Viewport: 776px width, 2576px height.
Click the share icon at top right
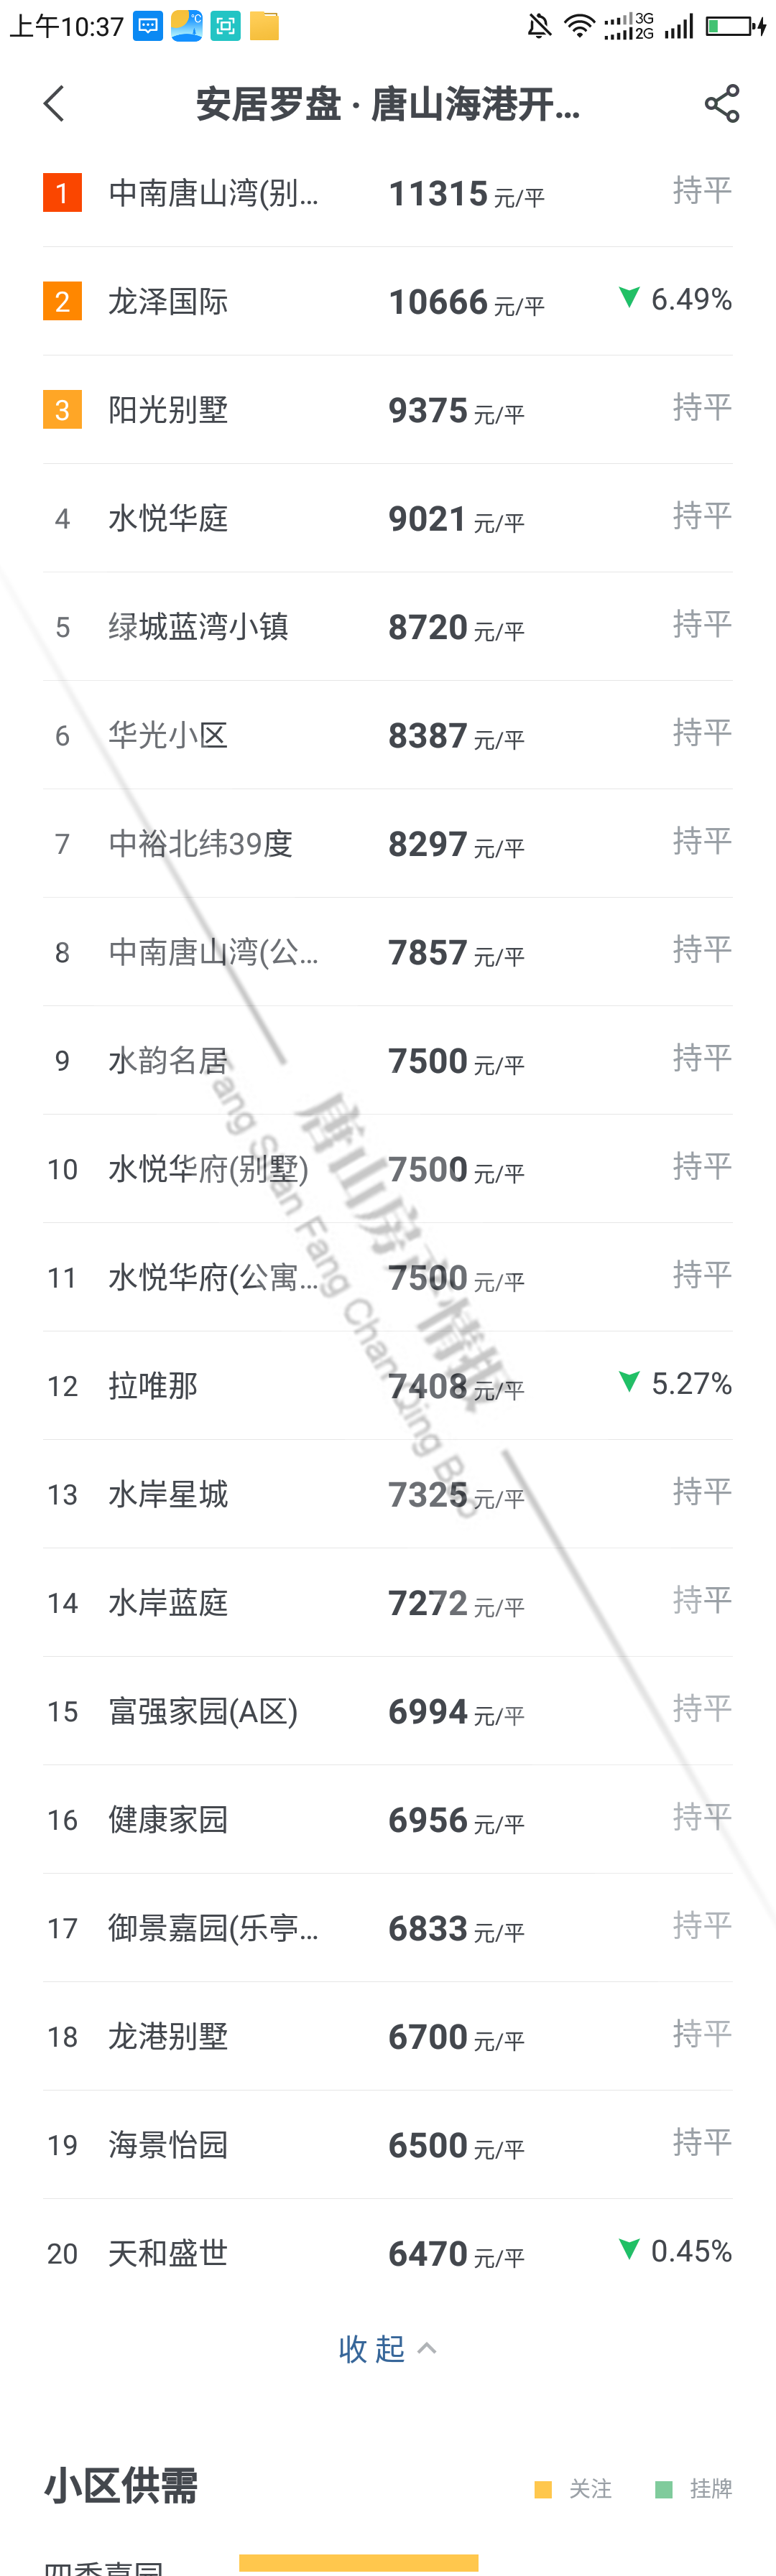click(723, 103)
